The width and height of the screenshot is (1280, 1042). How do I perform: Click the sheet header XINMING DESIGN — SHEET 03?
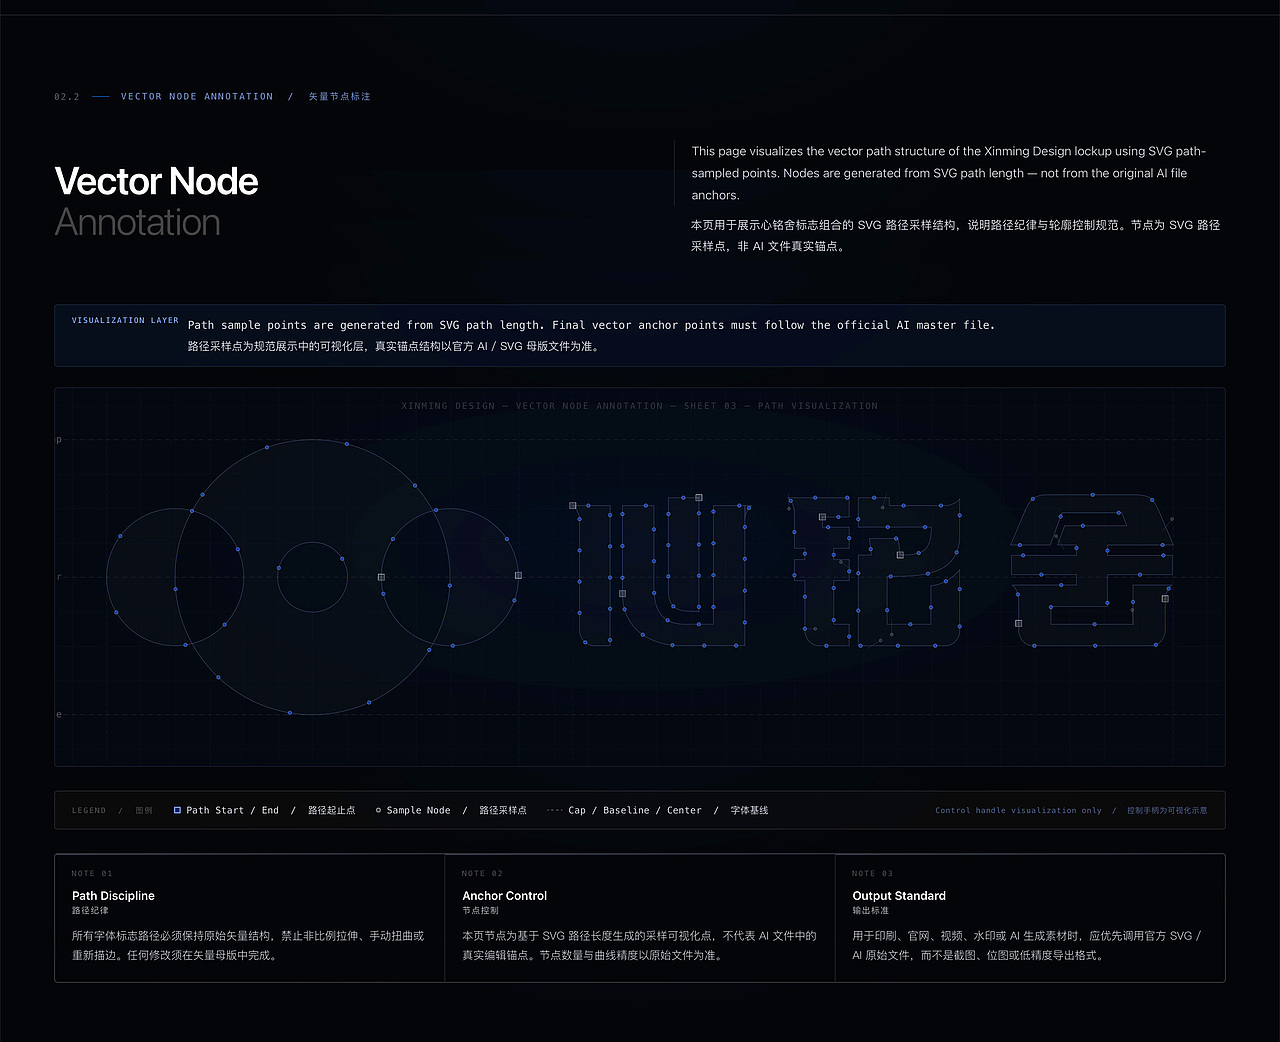(x=639, y=406)
